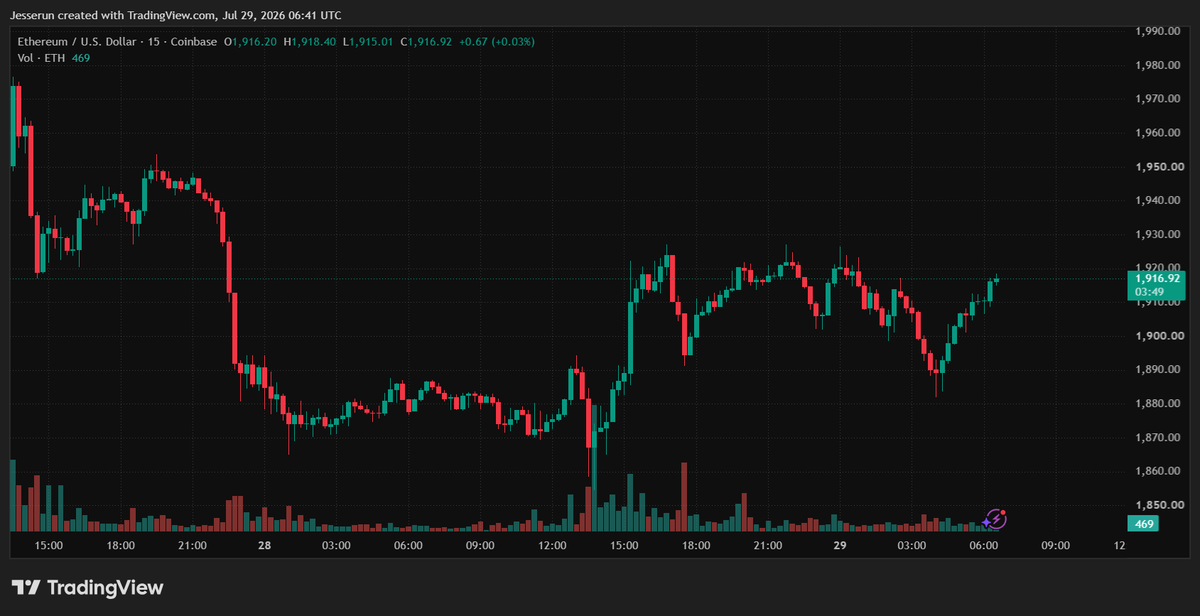Click the Vol · ETH indicator label
The height and width of the screenshot is (616, 1200).
point(41,58)
